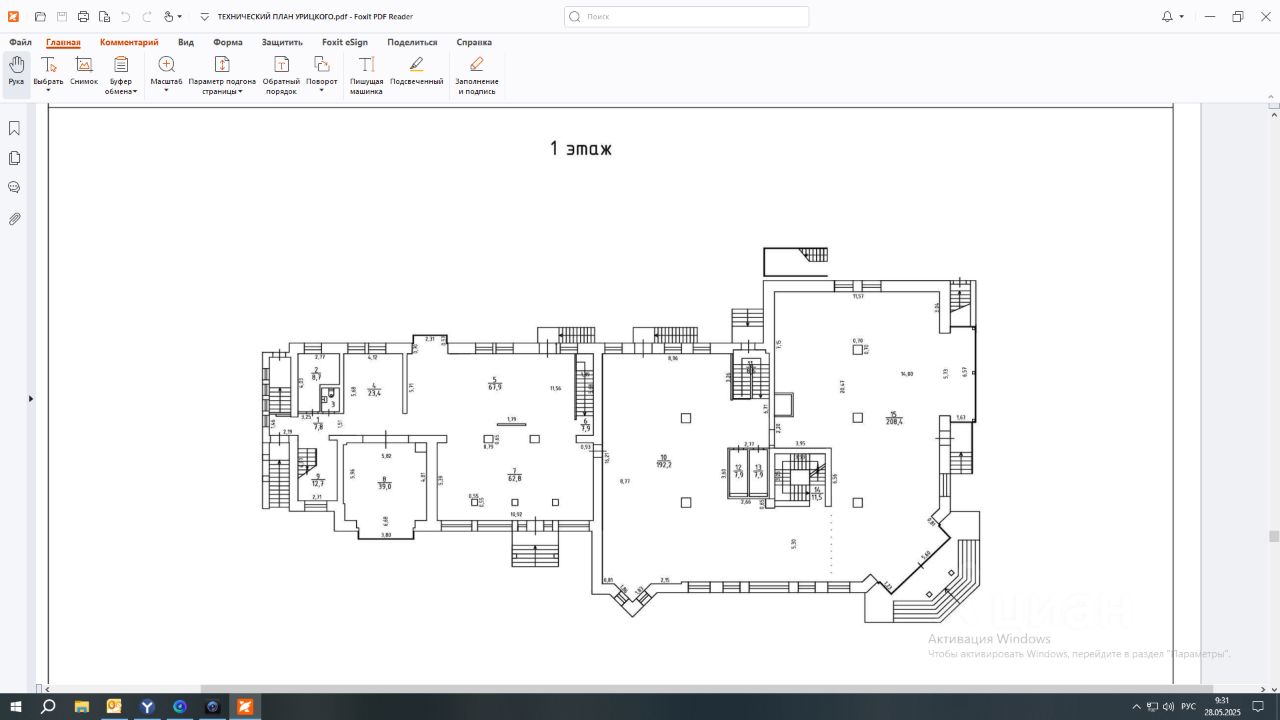Screen dimensions: 1280x720
Task: Open the Attachments panel paperclip icon
Action: point(15,218)
